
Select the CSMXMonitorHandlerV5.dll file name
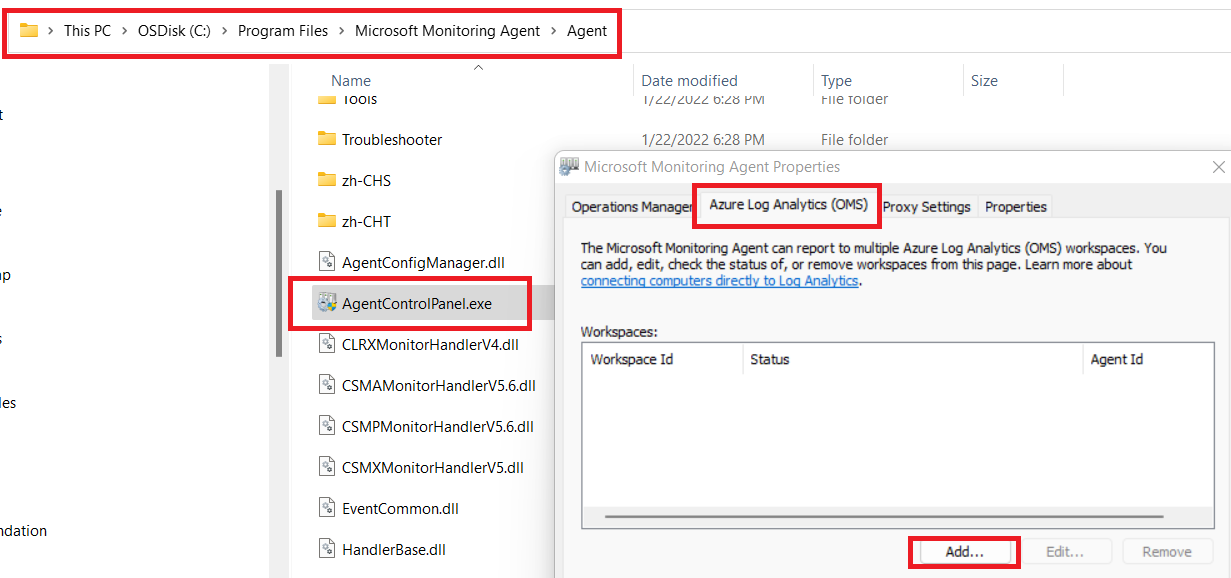433,468
